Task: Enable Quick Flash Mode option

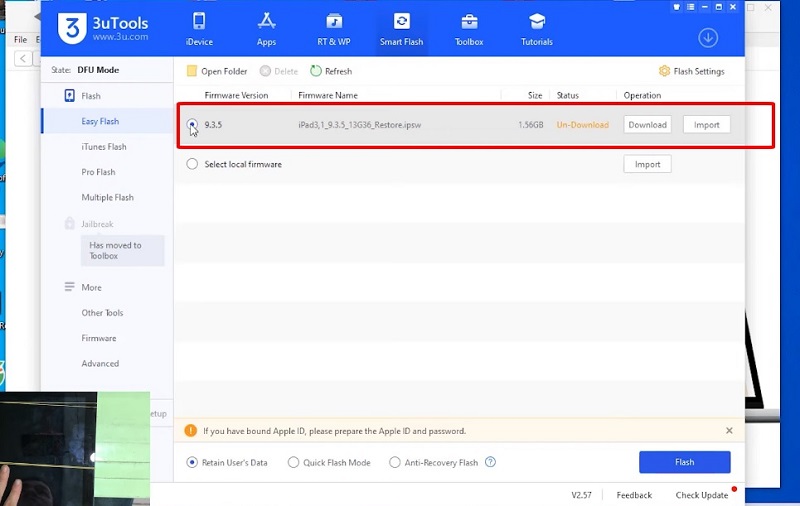Action: pyautogui.click(x=293, y=462)
